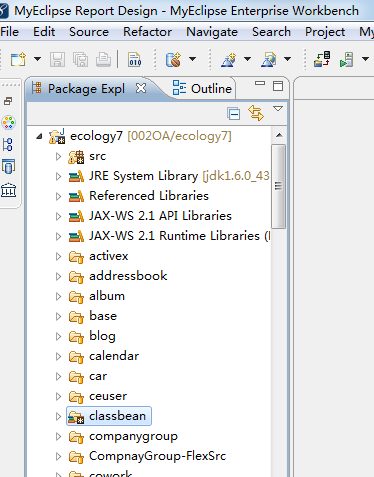Click the src source folder icon
374x477 pixels.
(x=76, y=156)
